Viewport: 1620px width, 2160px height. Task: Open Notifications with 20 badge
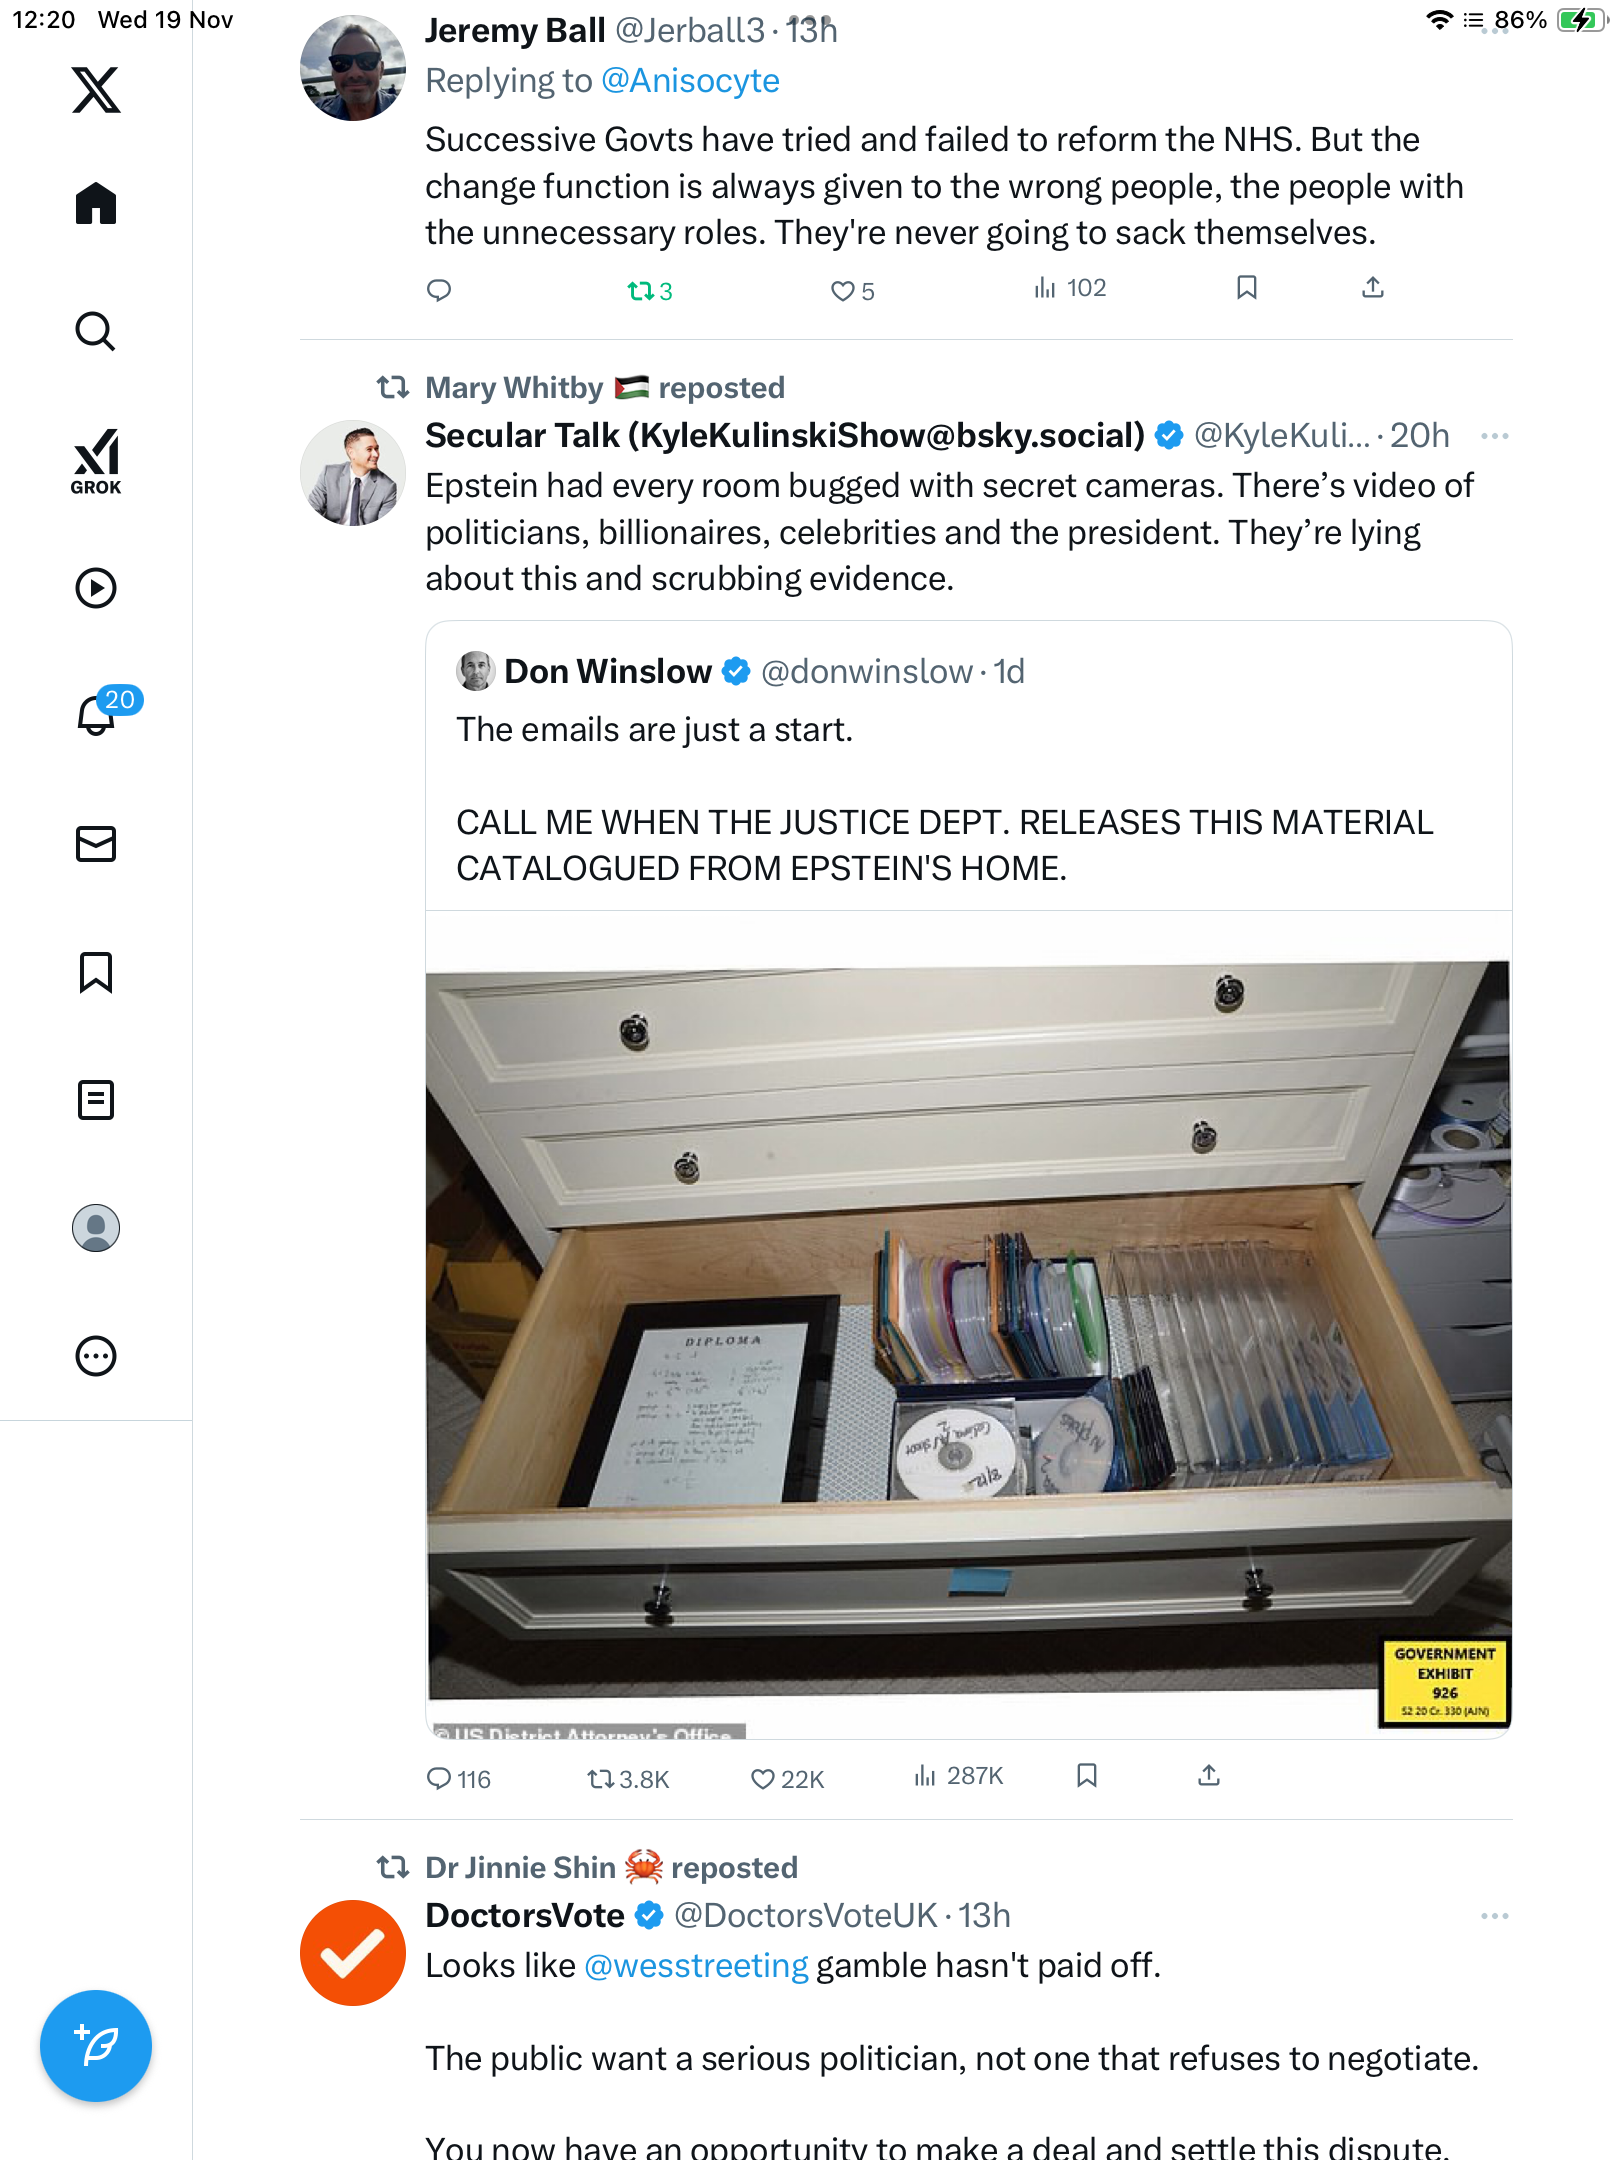pos(96,716)
